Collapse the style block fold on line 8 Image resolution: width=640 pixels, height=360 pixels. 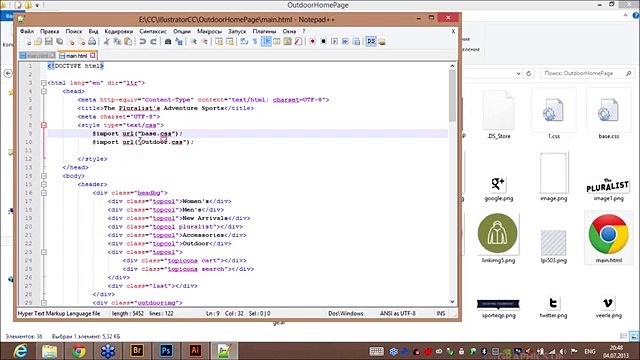point(44,125)
